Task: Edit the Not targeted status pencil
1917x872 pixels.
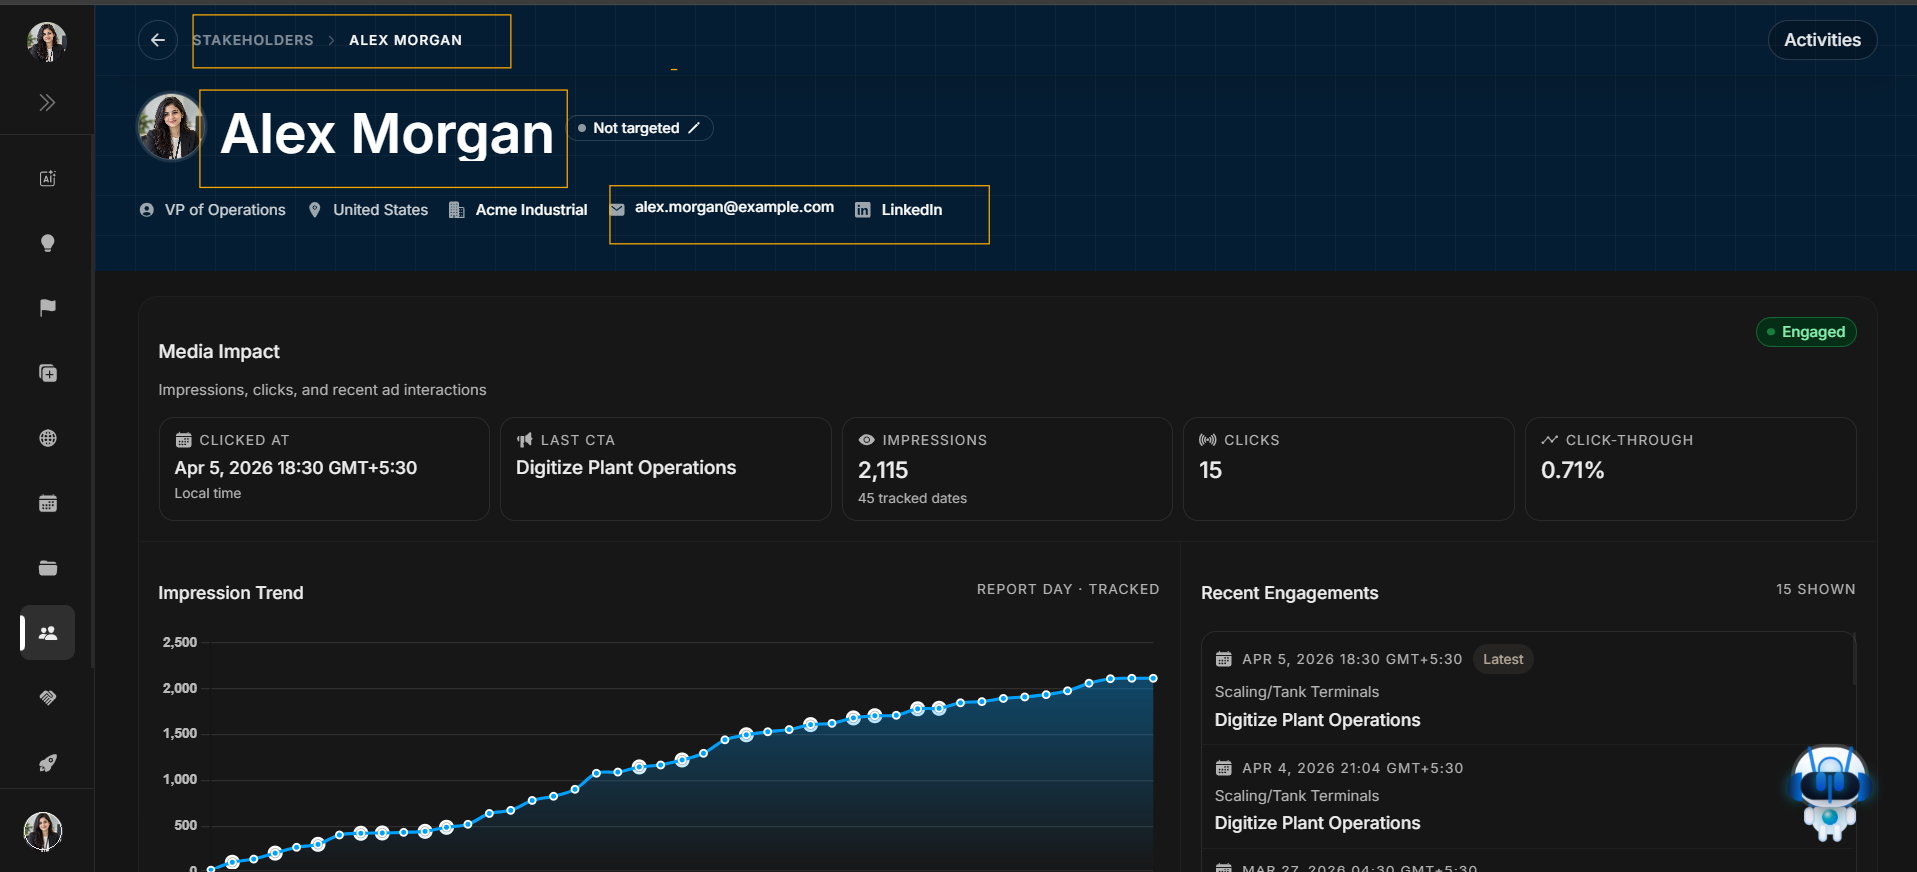Action: click(x=694, y=128)
